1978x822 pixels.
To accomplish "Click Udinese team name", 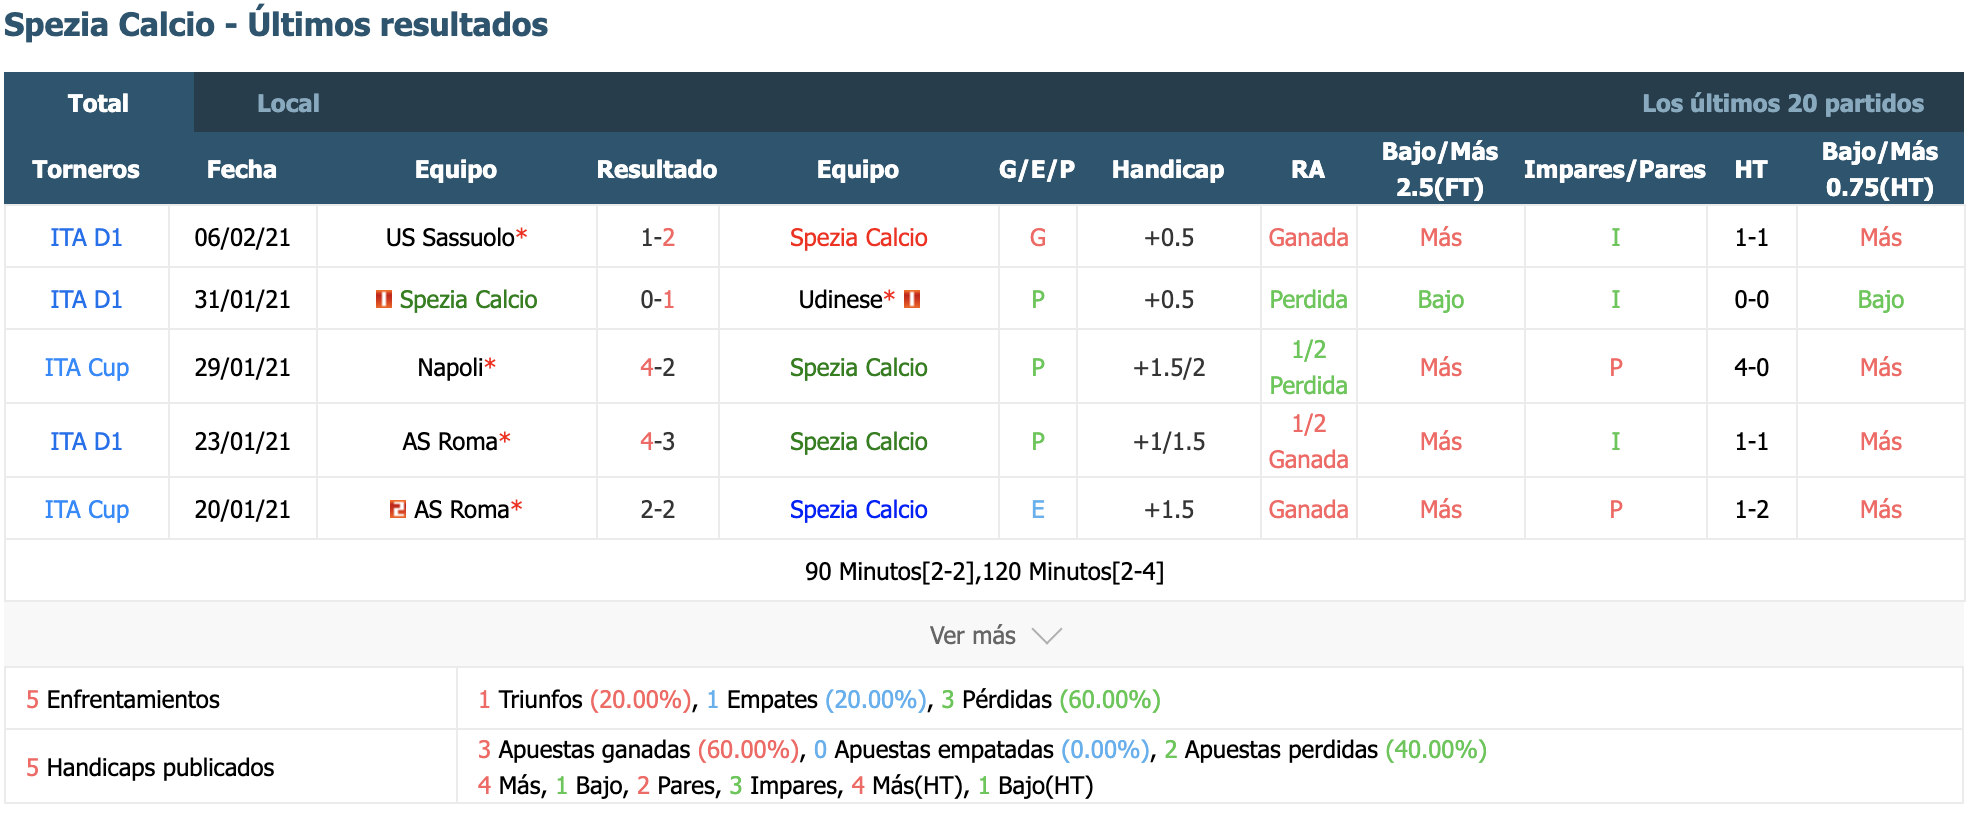I will click(x=840, y=299).
